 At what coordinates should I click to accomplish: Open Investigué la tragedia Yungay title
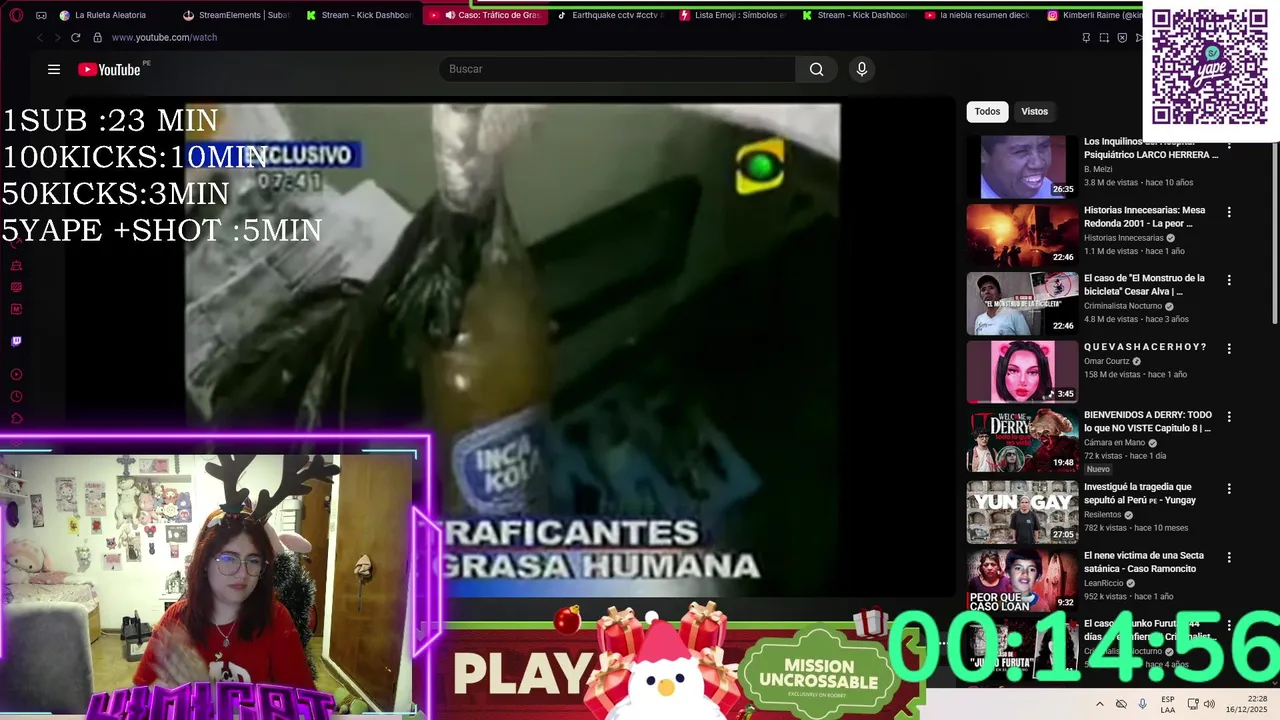pyautogui.click(x=1140, y=493)
